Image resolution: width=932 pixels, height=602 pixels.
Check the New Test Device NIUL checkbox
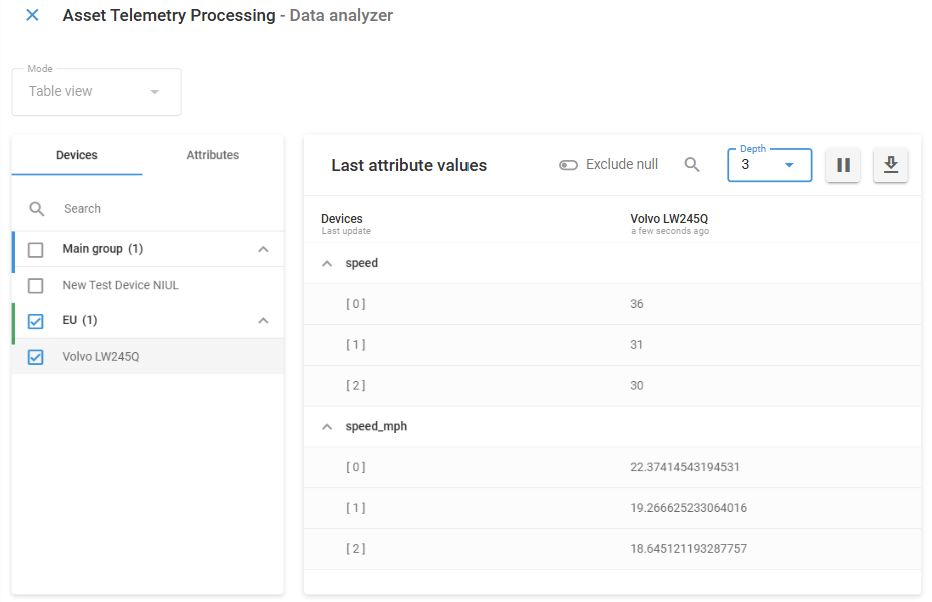coord(35,285)
